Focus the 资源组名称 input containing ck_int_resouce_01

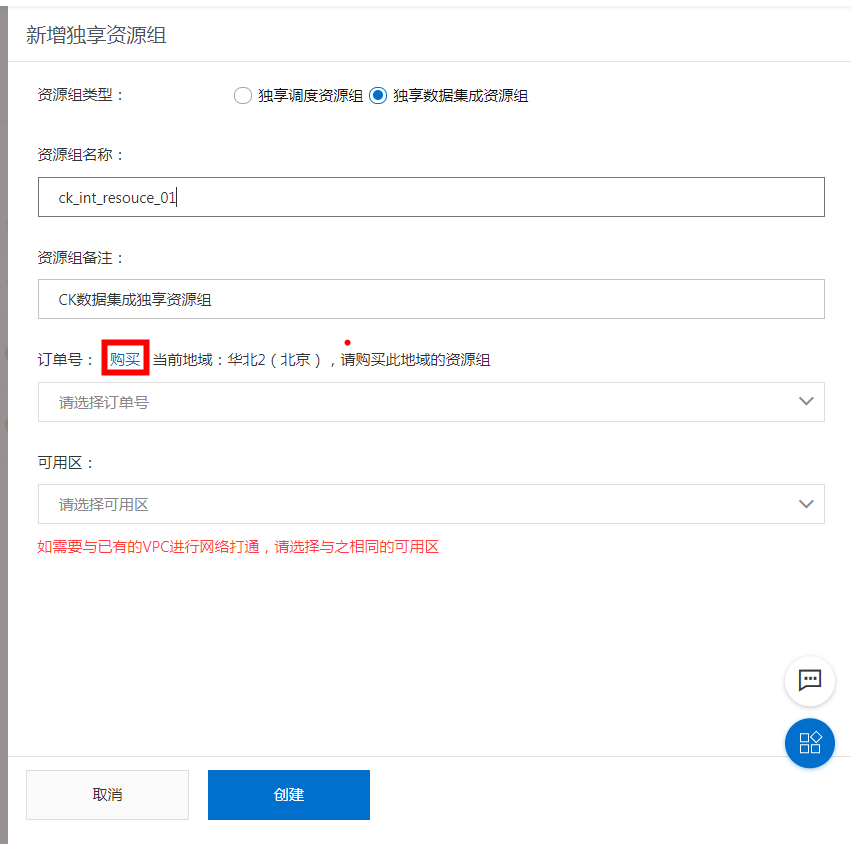coord(430,198)
